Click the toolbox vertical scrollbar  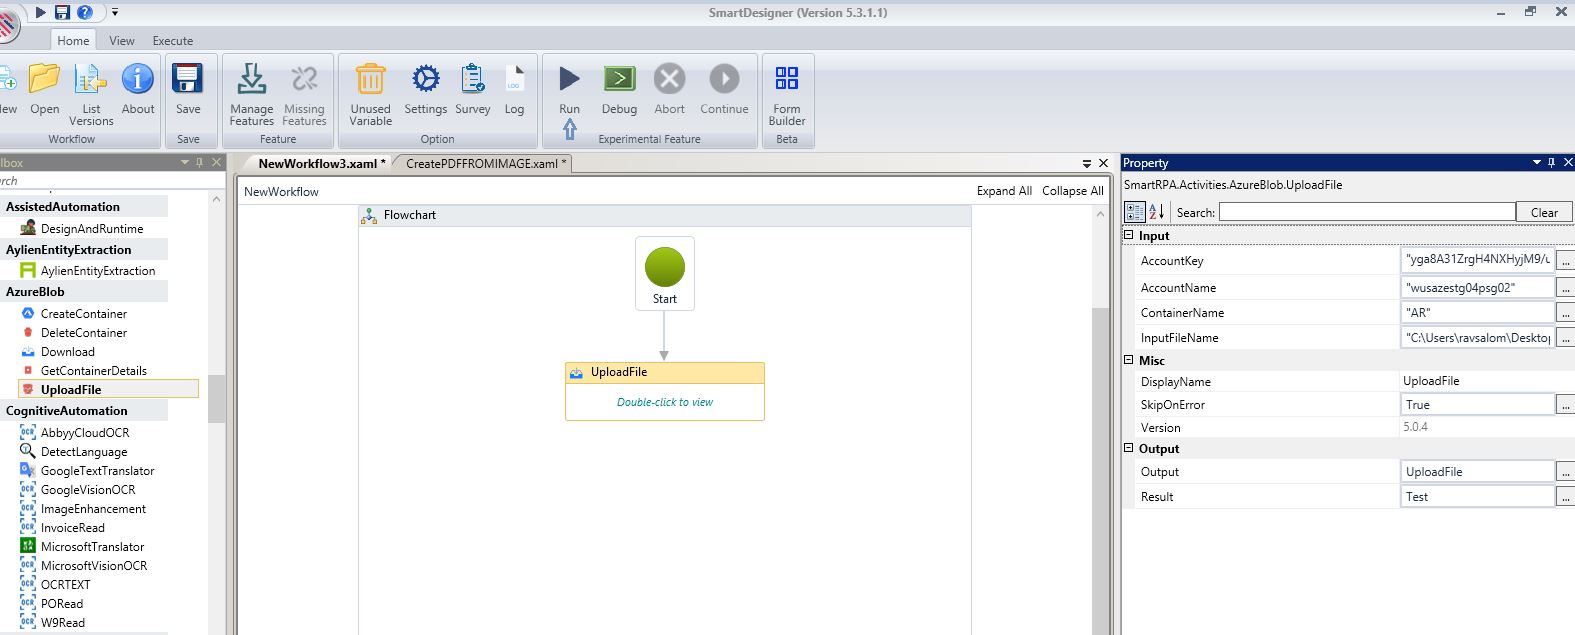[x=216, y=398]
